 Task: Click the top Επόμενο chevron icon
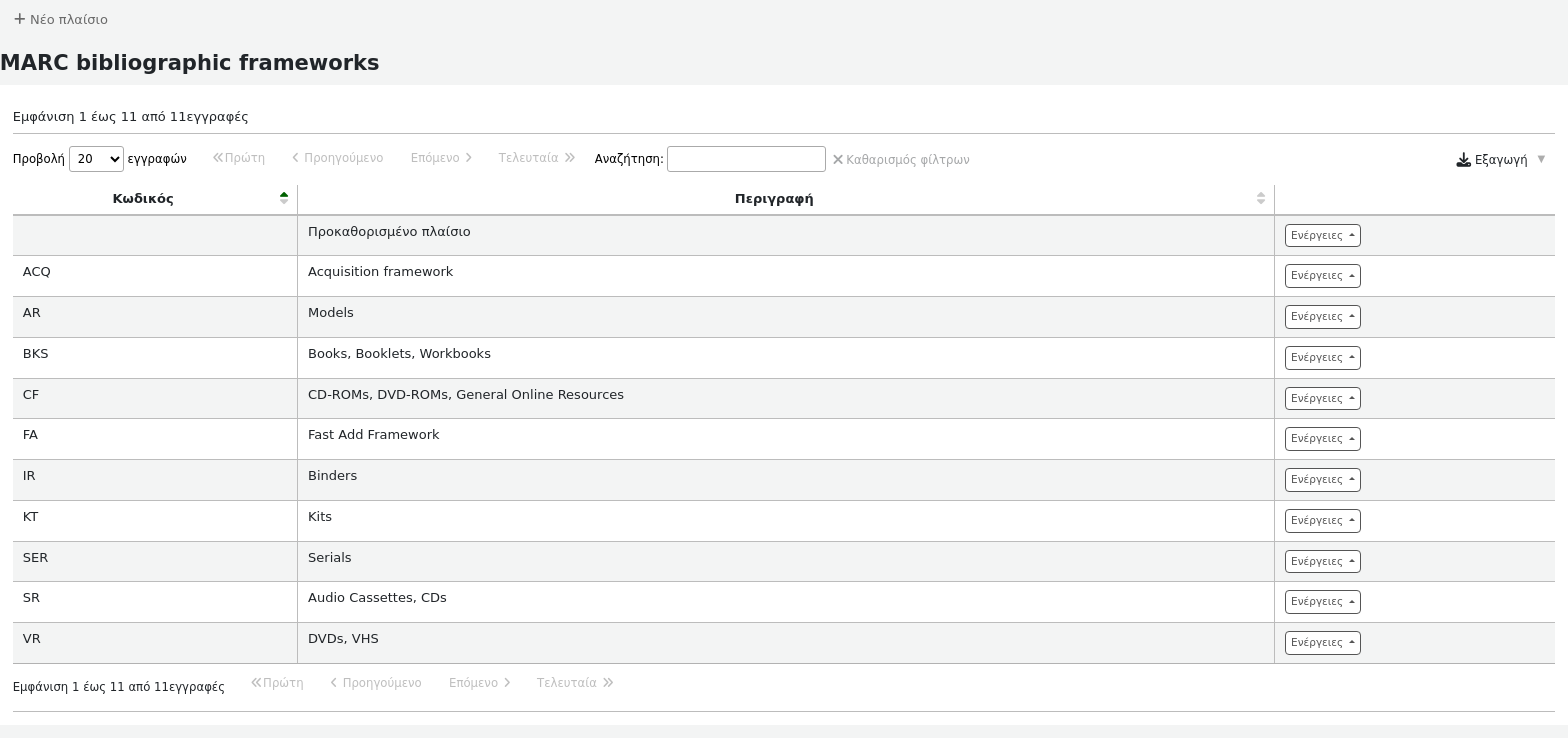(x=469, y=158)
